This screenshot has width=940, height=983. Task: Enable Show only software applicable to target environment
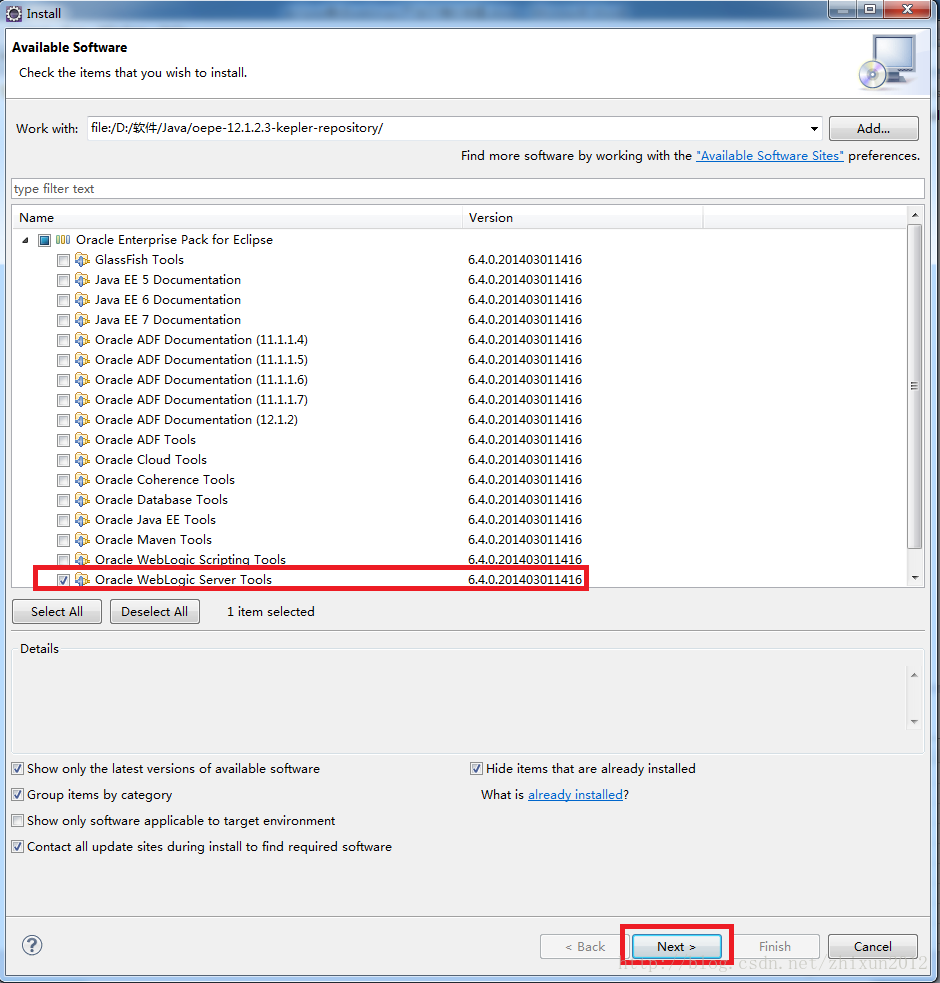[x=18, y=821]
